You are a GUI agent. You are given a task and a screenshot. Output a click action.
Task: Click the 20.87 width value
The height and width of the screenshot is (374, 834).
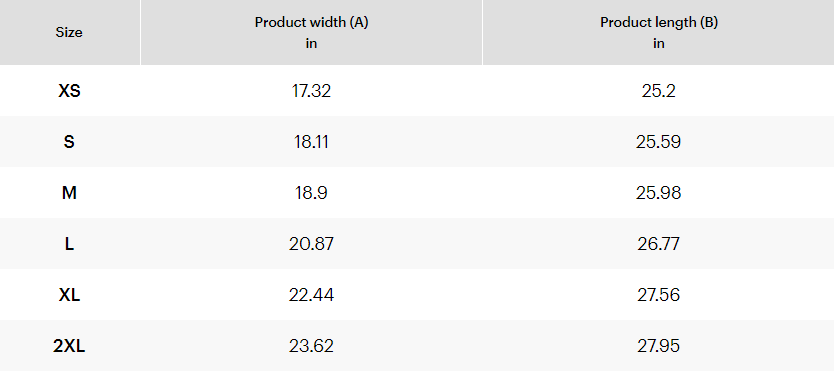pos(311,244)
